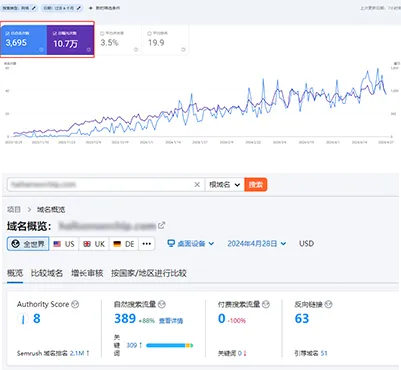401x370 pixels.
Task: Select 全世界 worldwide database
Action: point(28,244)
